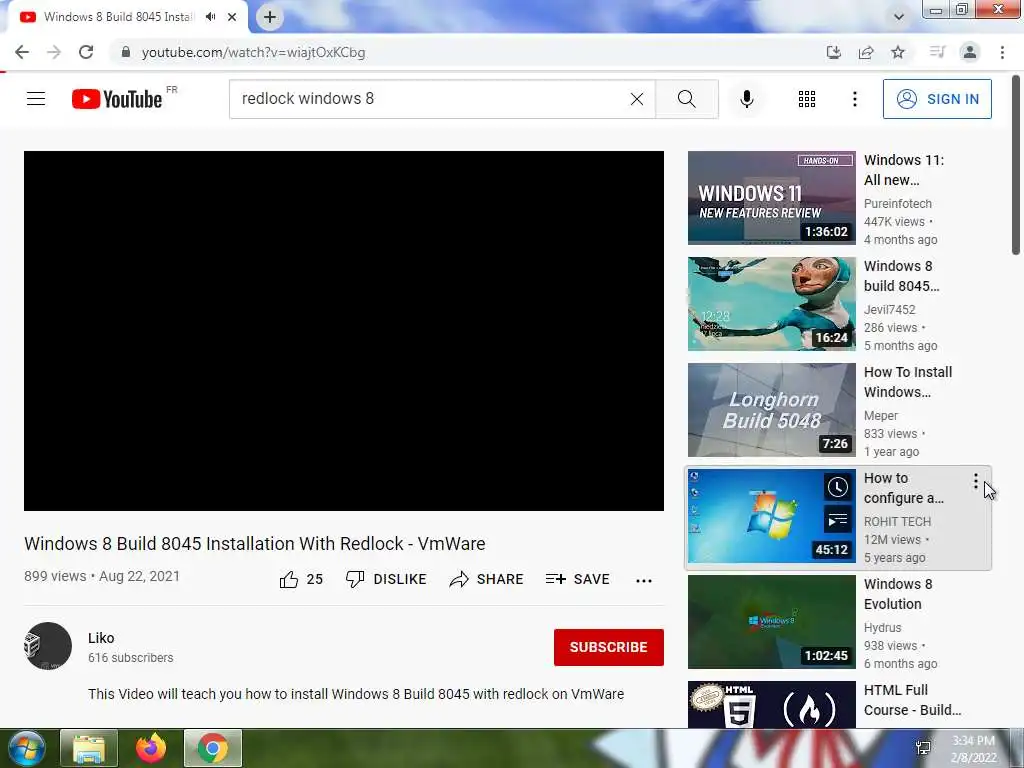1024x768 pixels.
Task: Click the black video player area
Action: tap(344, 331)
